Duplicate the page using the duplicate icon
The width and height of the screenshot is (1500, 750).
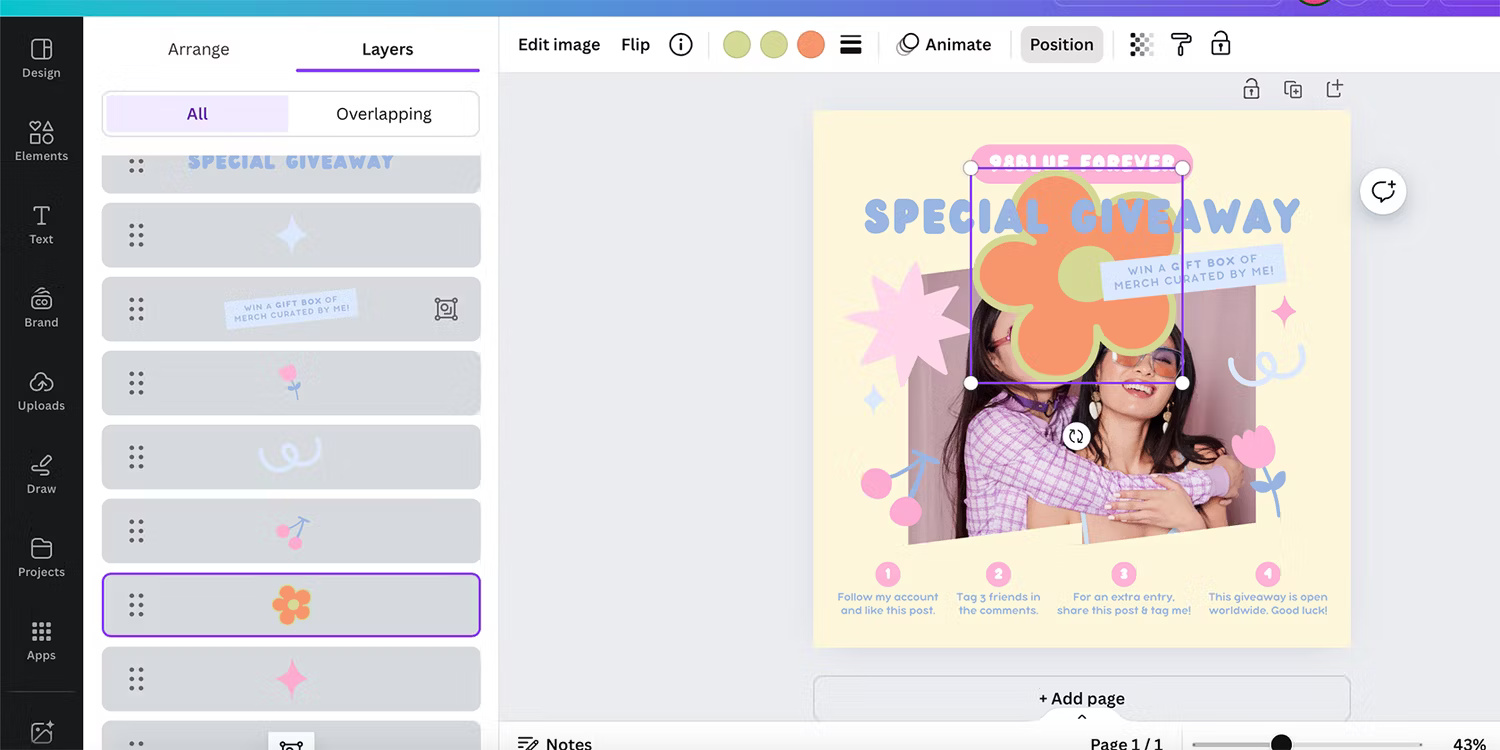pyautogui.click(x=1293, y=88)
